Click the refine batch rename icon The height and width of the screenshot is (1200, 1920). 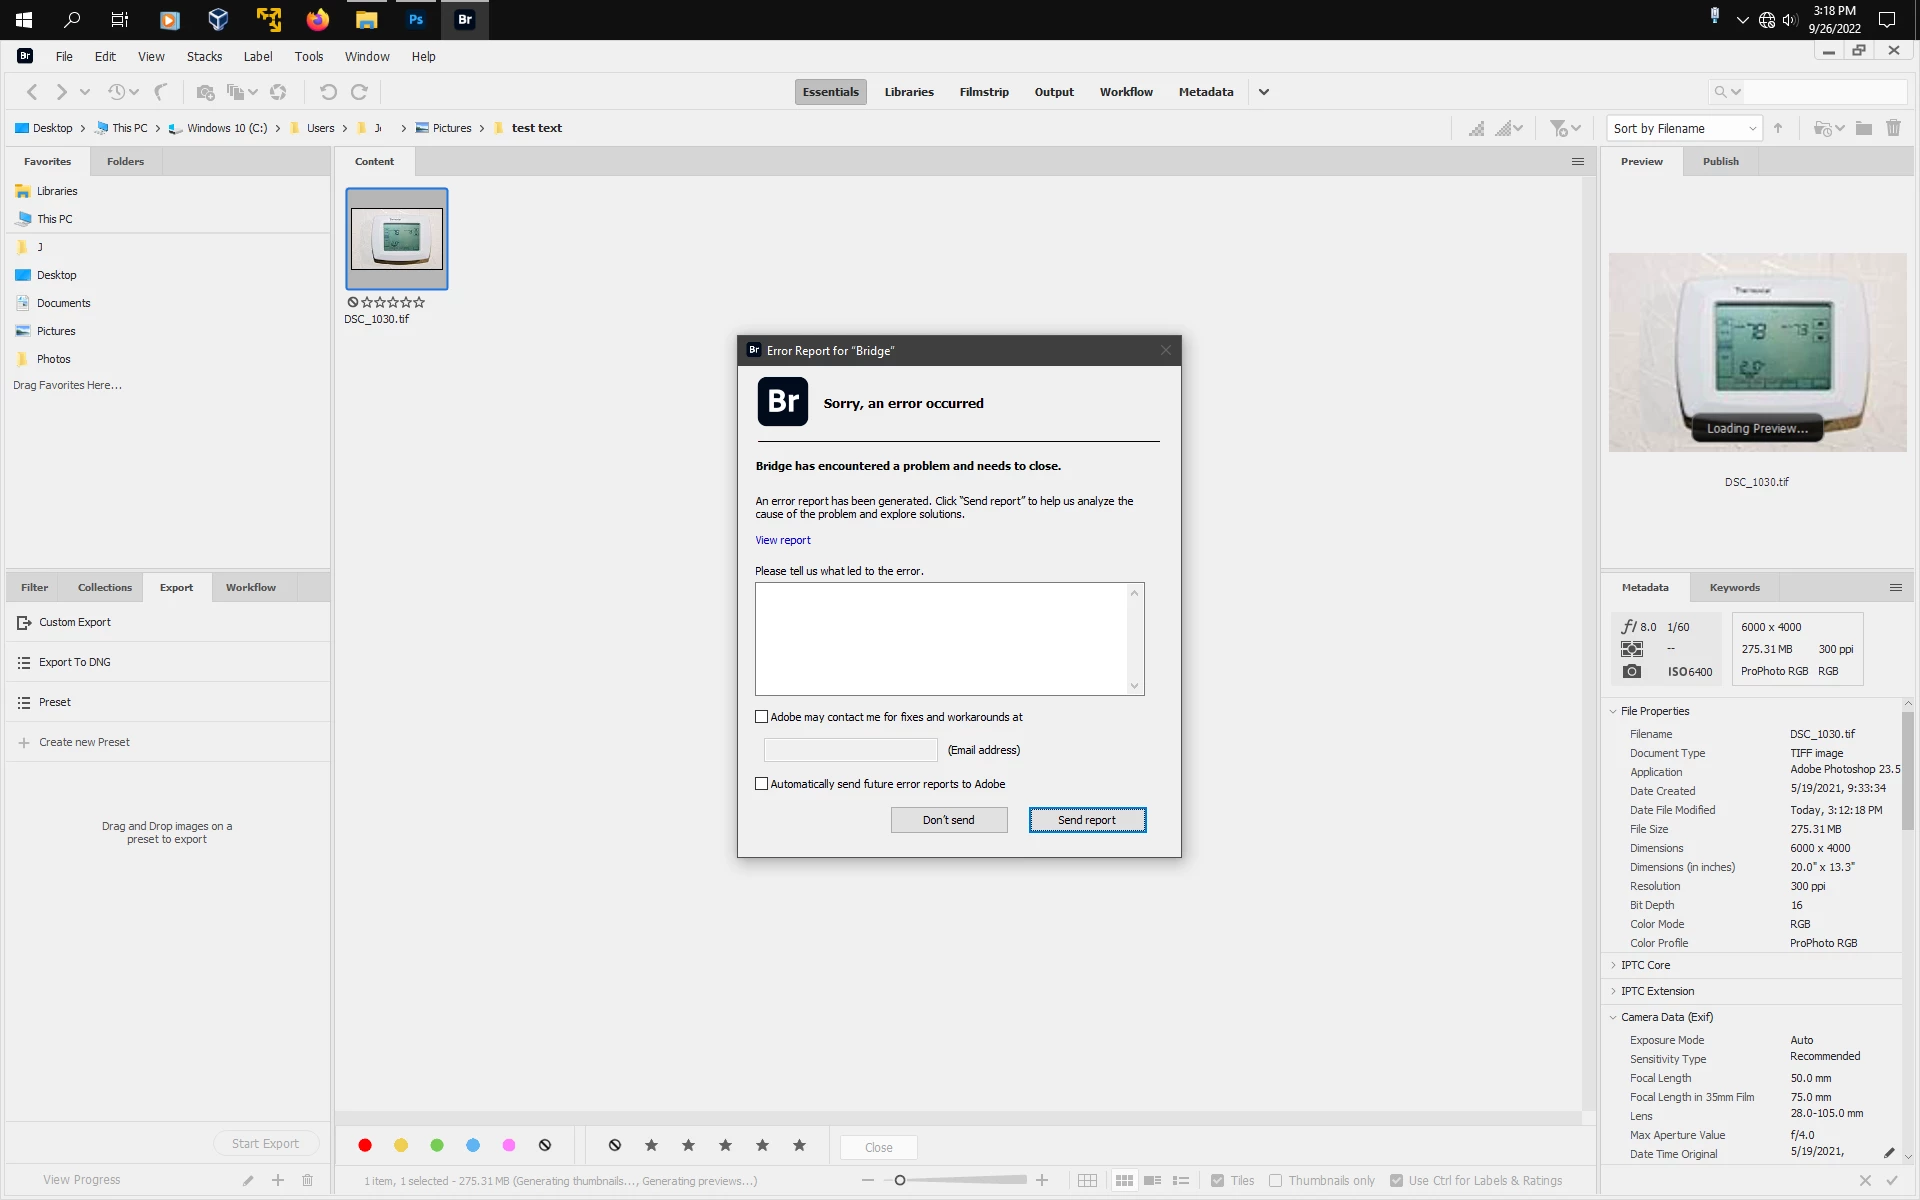(235, 92)
